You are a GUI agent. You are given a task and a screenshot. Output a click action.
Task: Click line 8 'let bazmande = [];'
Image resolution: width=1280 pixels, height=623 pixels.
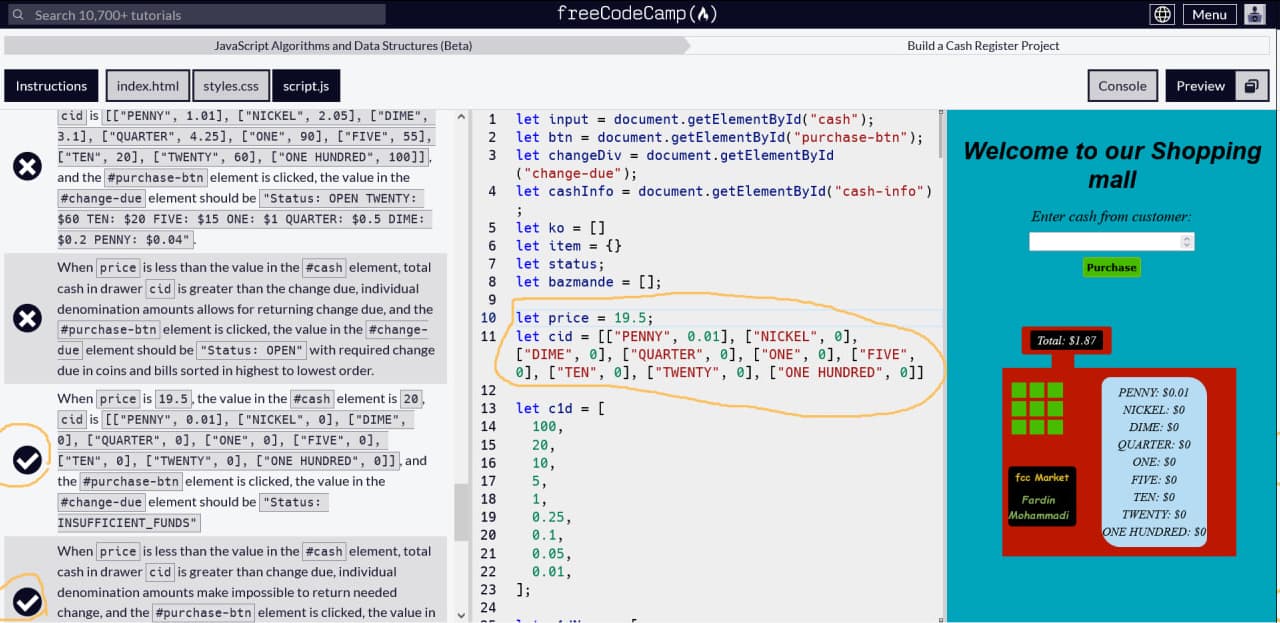[588, 282]
